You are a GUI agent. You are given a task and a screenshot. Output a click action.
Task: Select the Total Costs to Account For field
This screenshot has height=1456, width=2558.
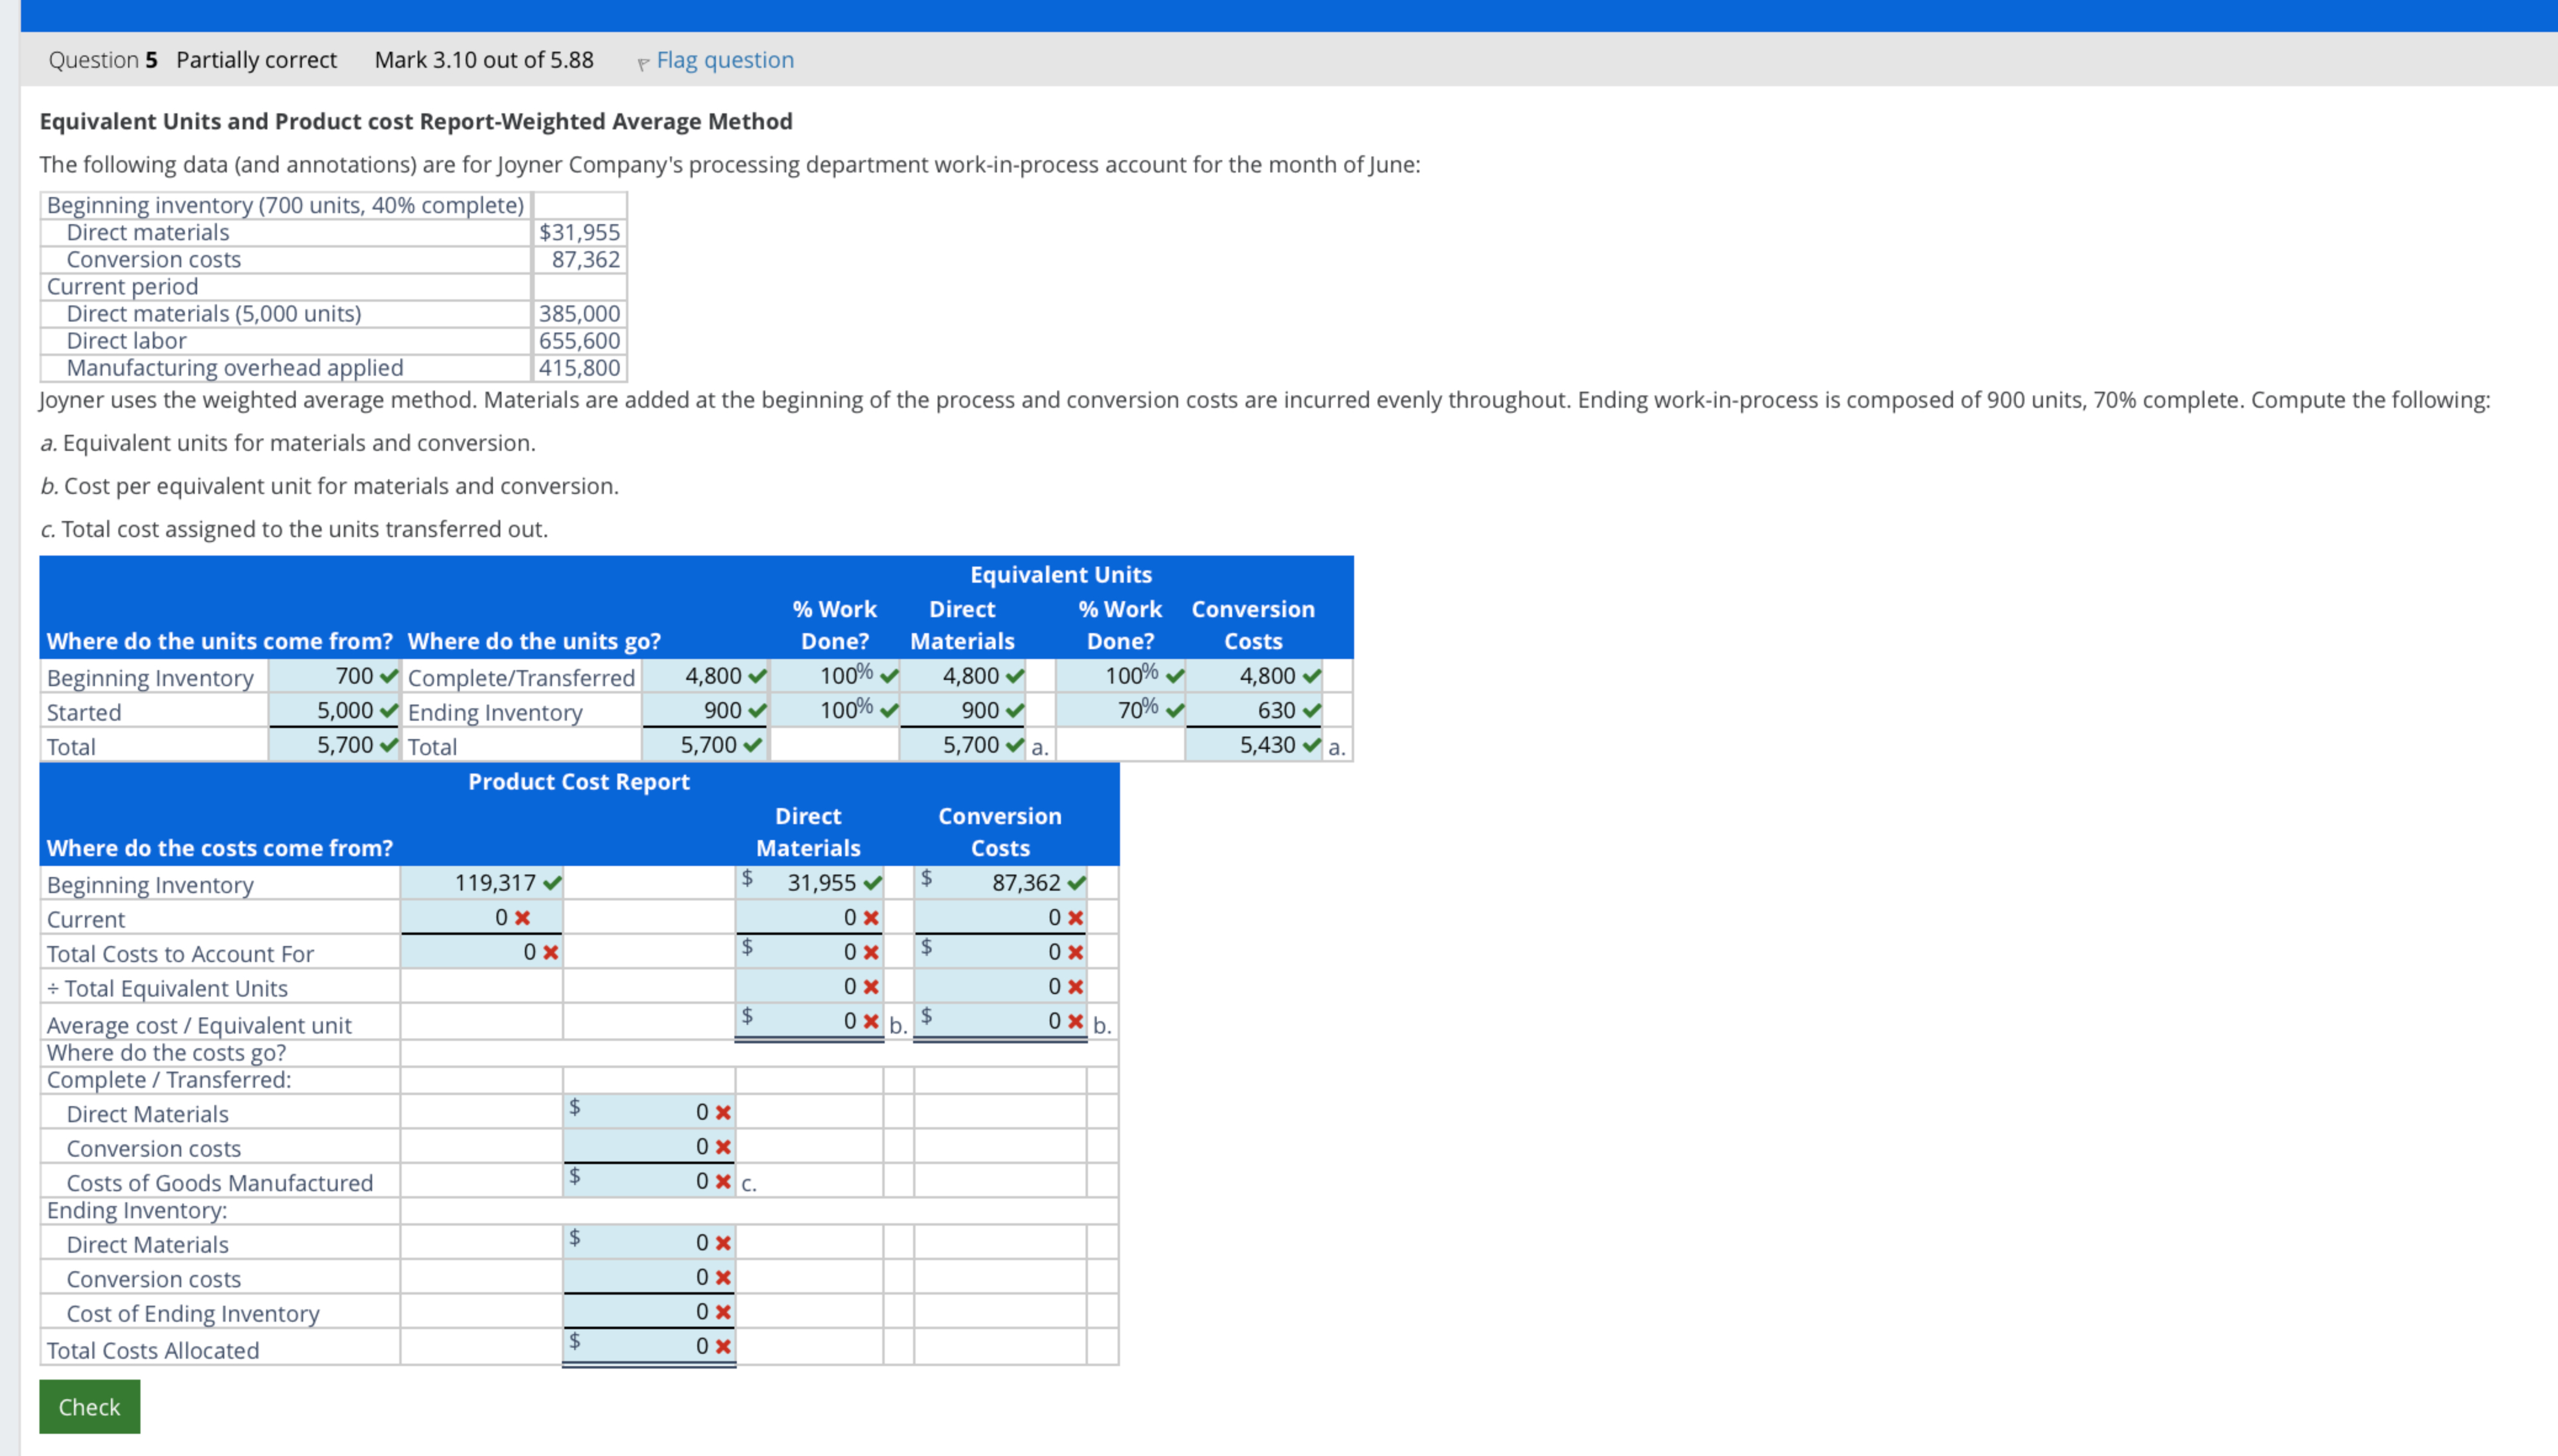480,952
